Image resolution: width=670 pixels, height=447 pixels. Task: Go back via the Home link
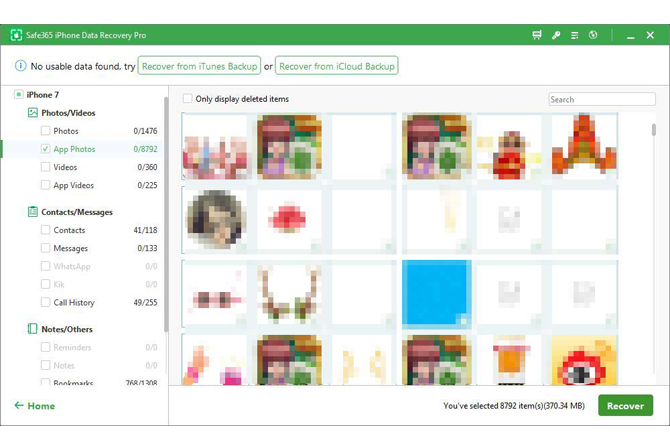click(x=35, y=406)
